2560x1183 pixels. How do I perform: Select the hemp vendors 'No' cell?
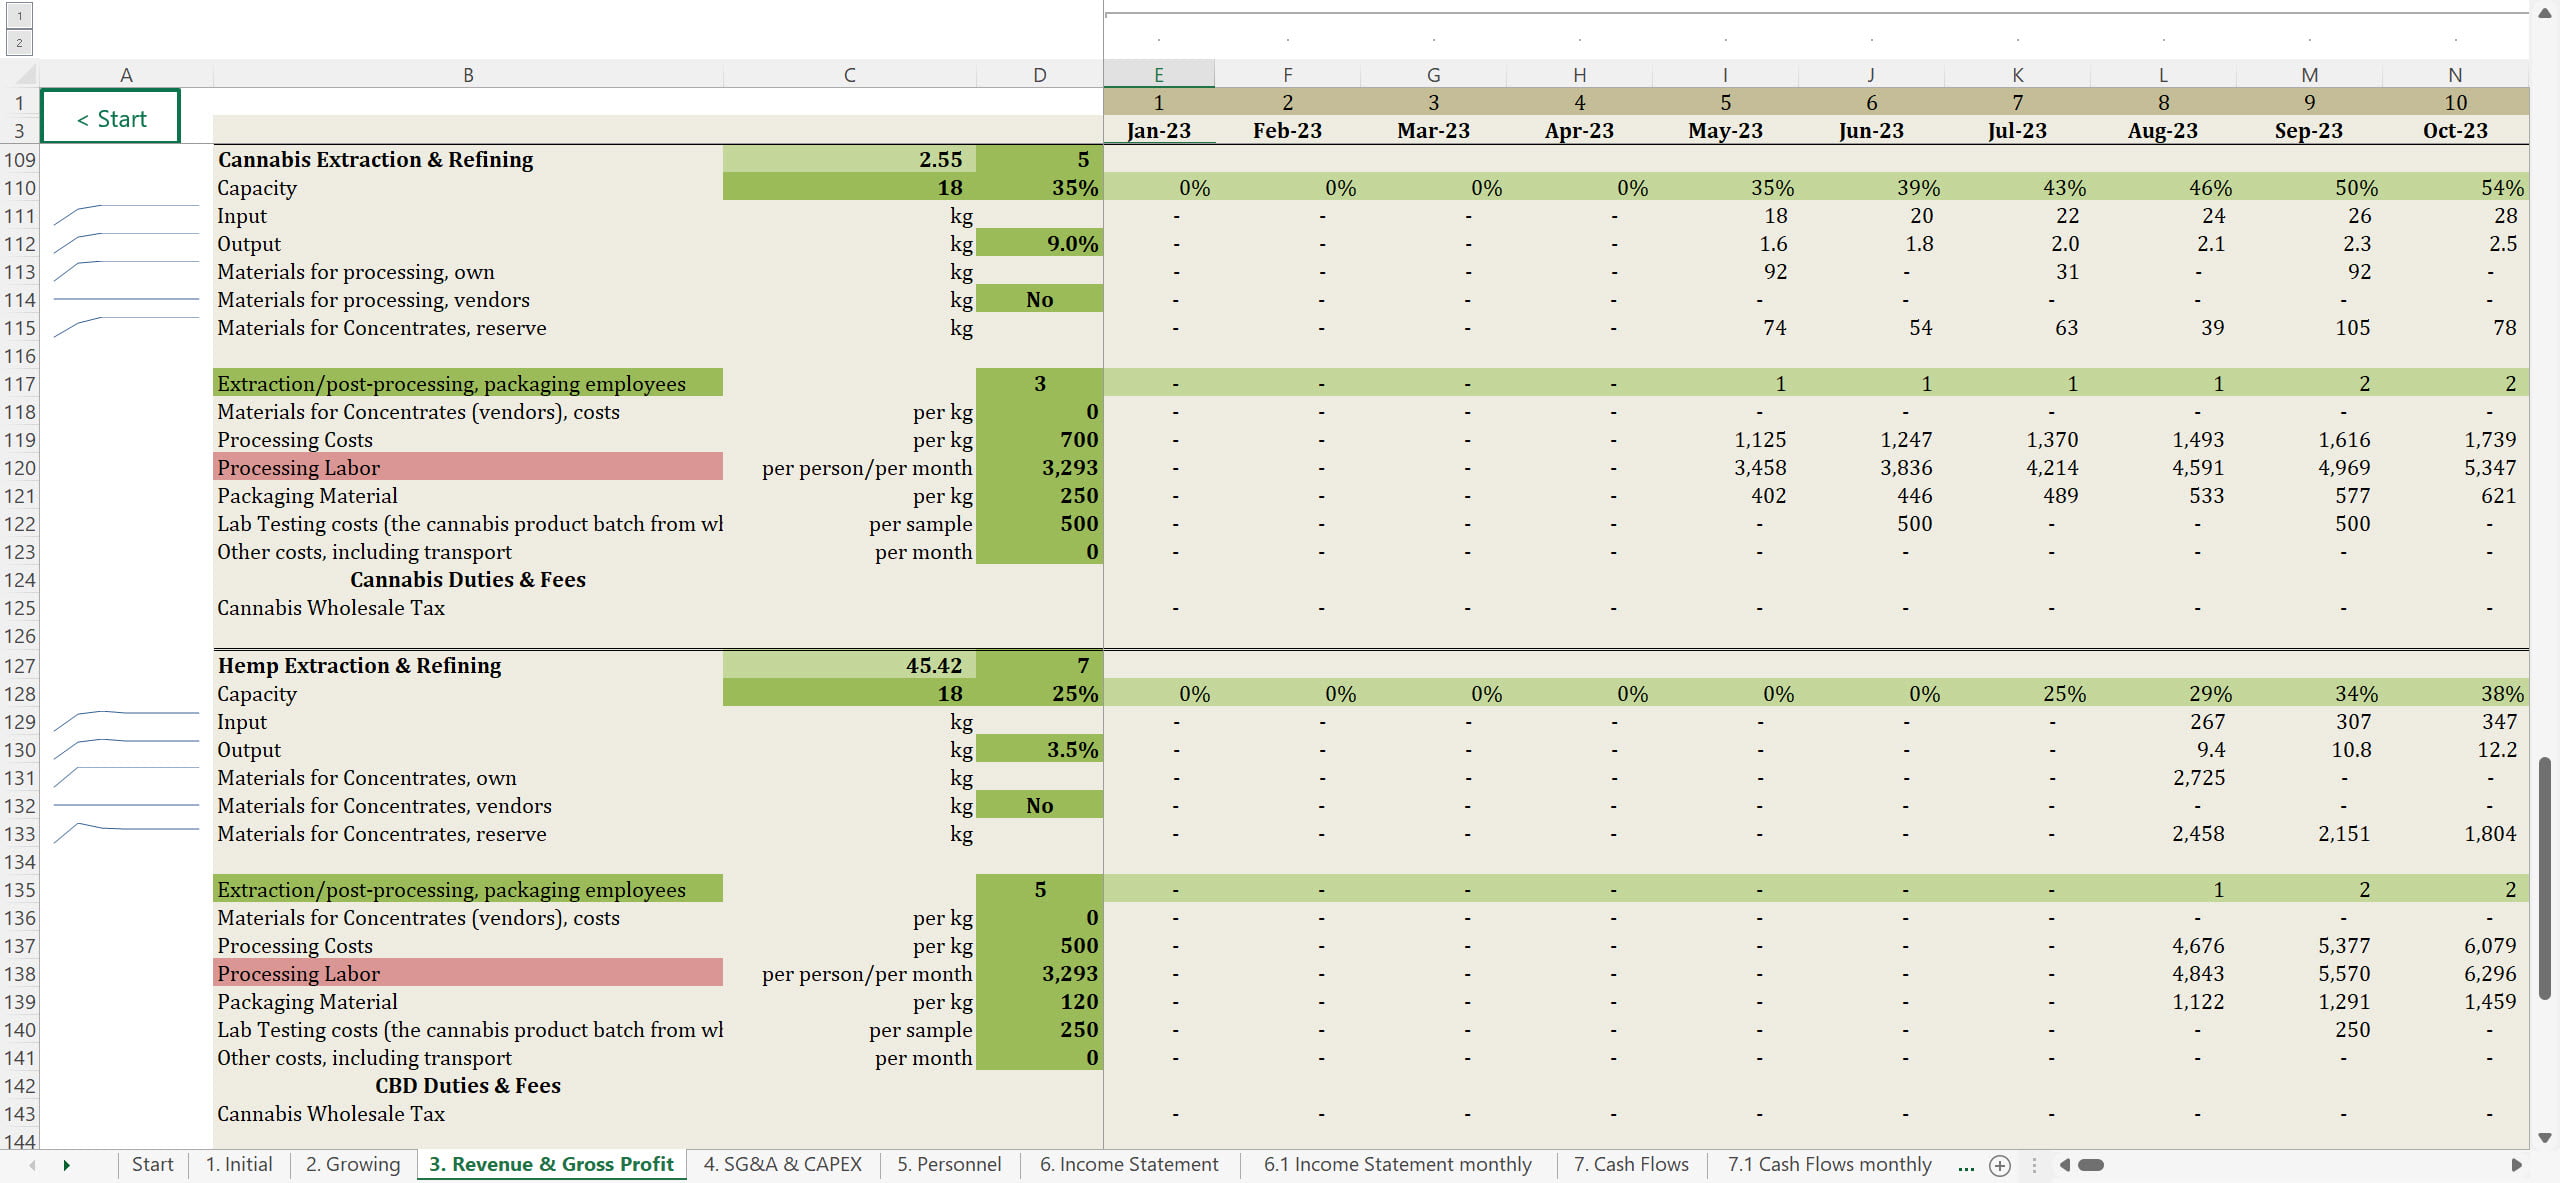pyautogui.click(x=1039, y=806)
